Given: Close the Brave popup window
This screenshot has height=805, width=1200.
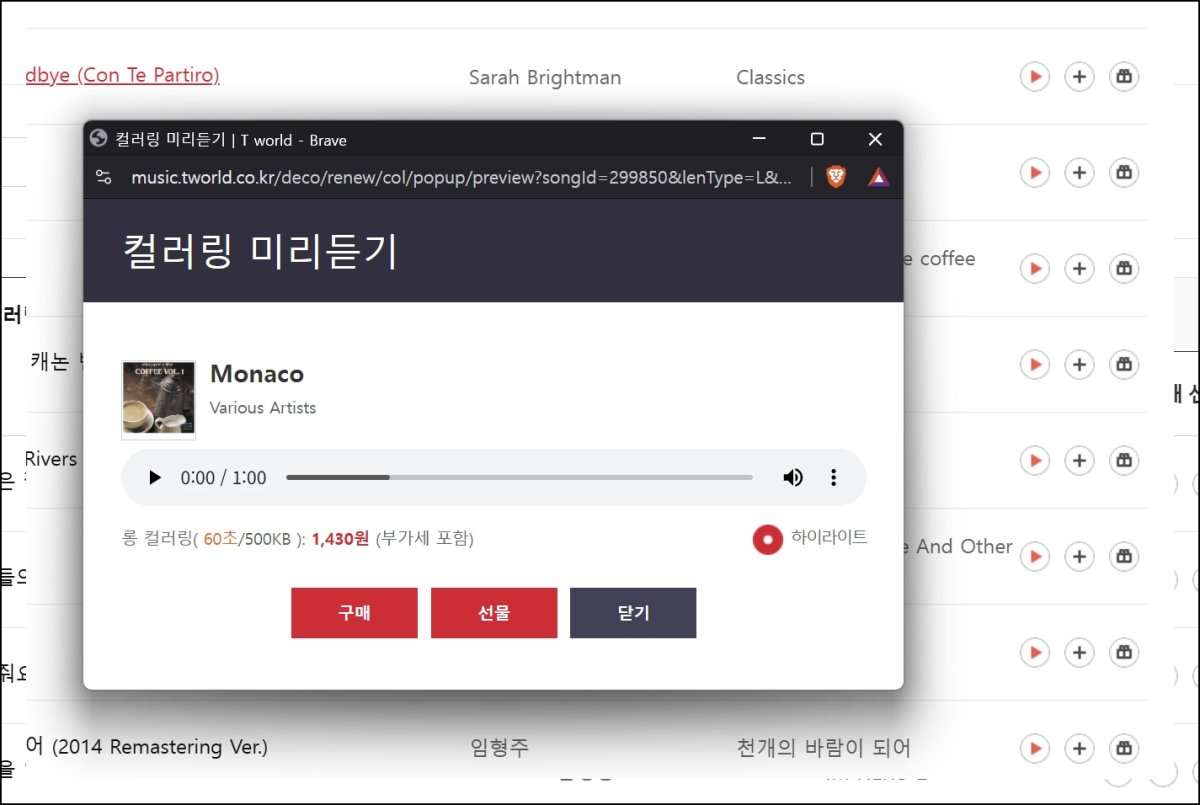Looking at the screenshot, I should (x=875, y=139).
